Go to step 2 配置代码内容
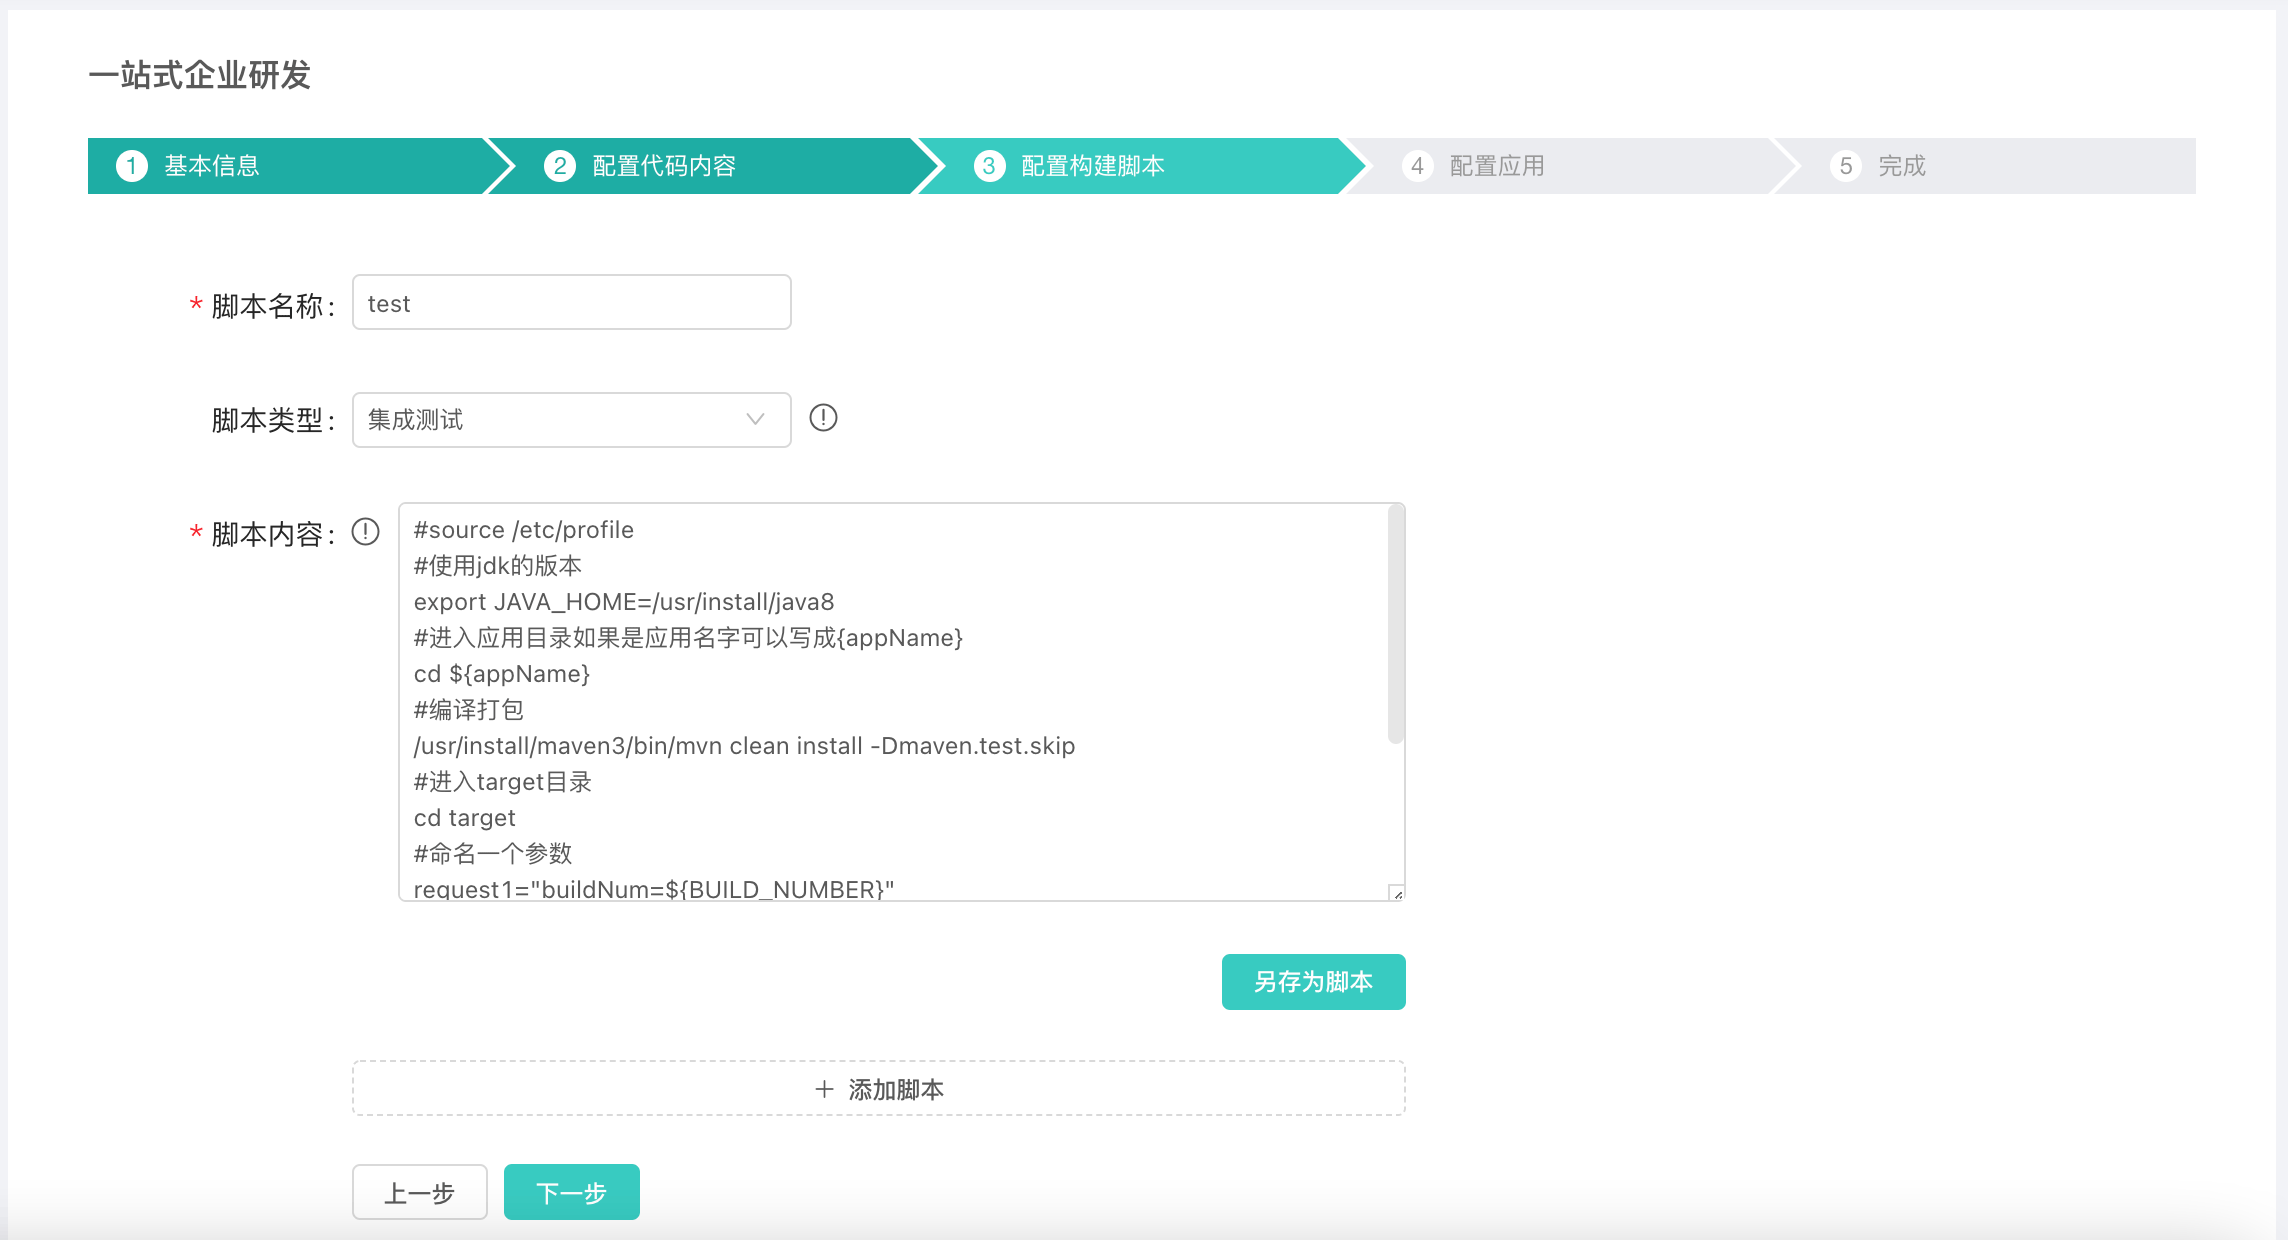Screen dimensions: 2288x1240 pos(714,166)
